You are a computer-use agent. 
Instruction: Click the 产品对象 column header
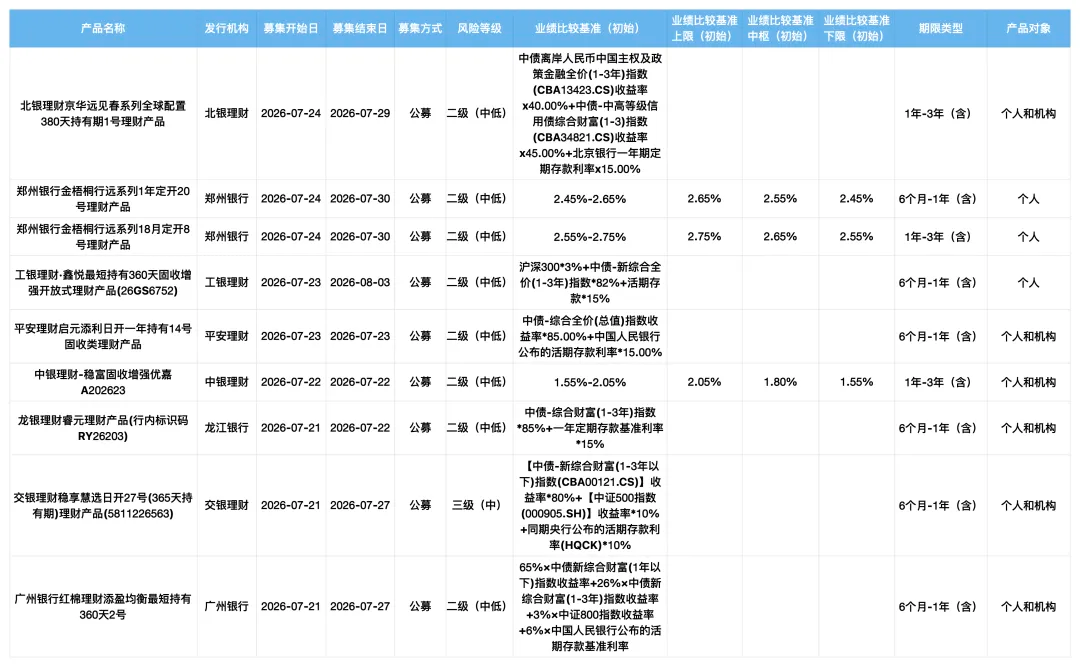tap(1028, 28)
